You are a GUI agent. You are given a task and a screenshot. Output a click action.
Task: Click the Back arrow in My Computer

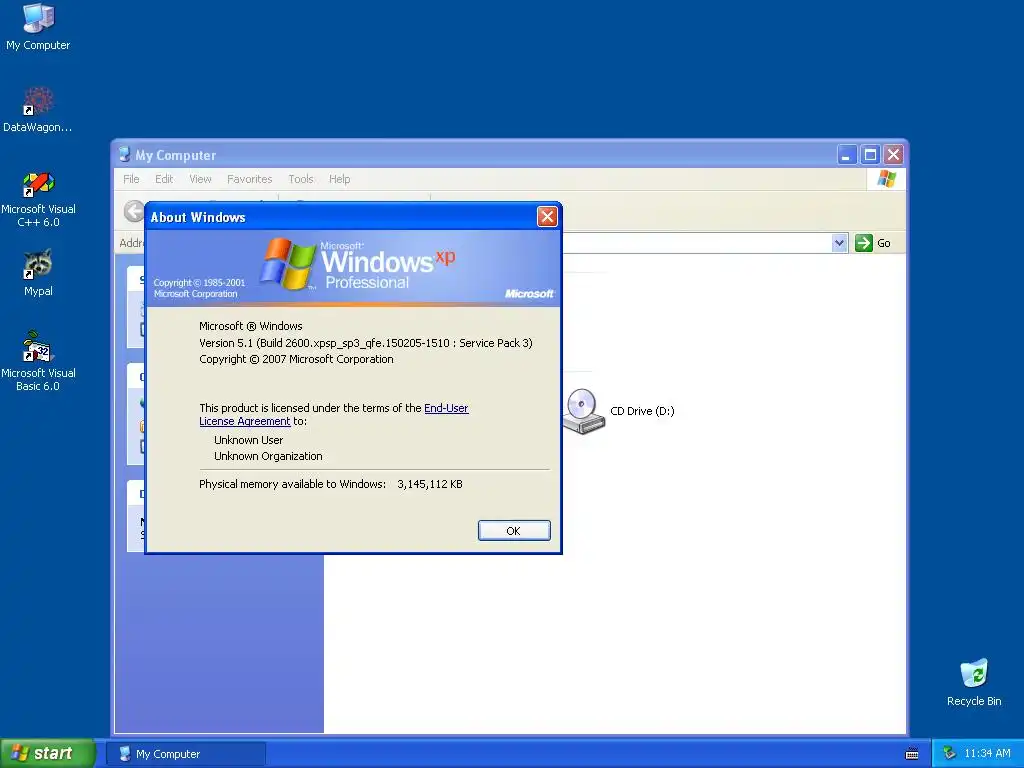[x=134, y=211]
